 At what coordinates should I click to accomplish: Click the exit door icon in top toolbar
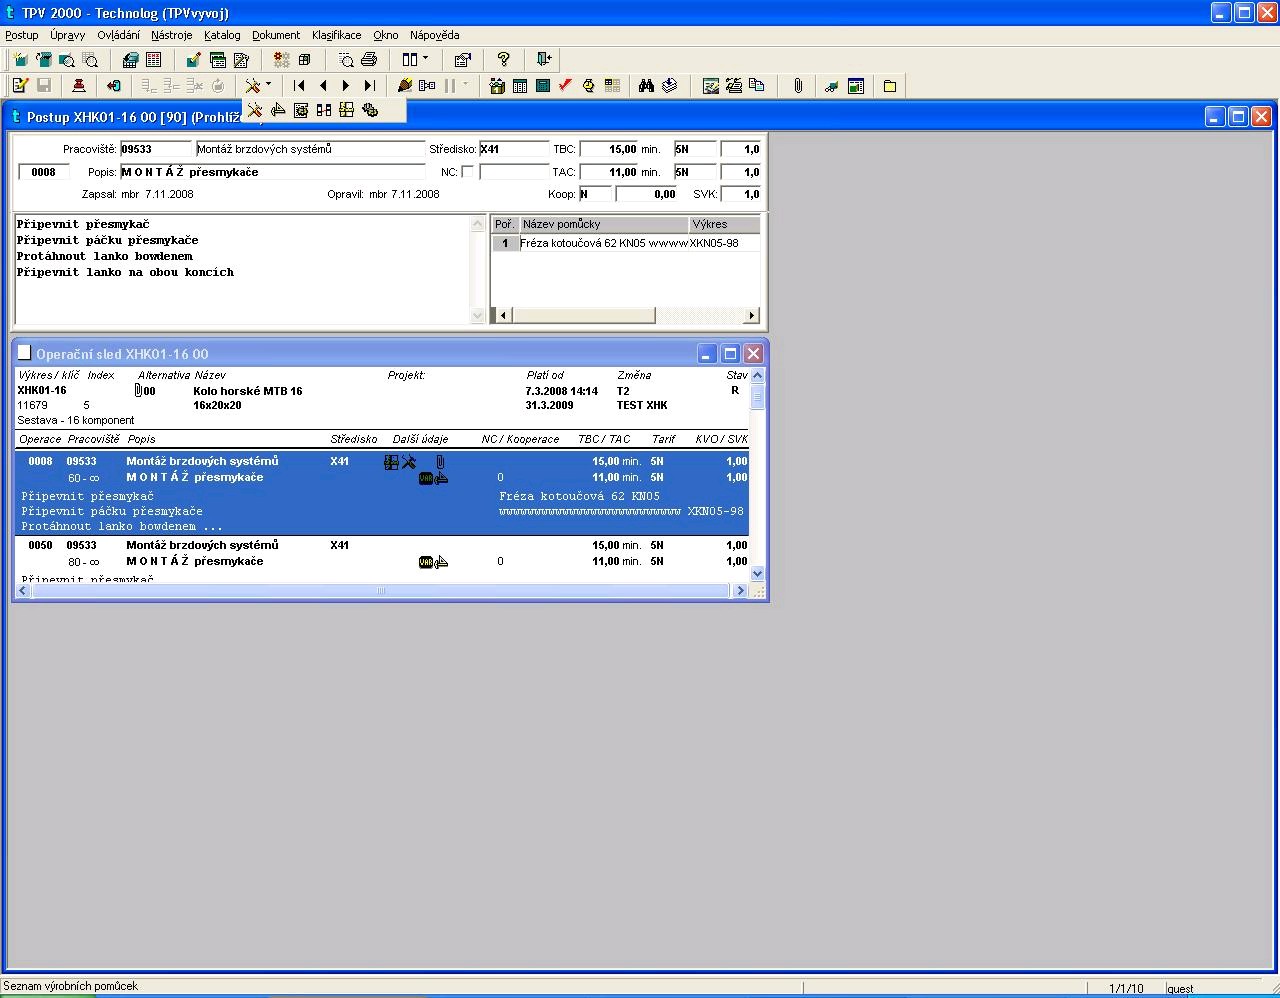point(543,60)
